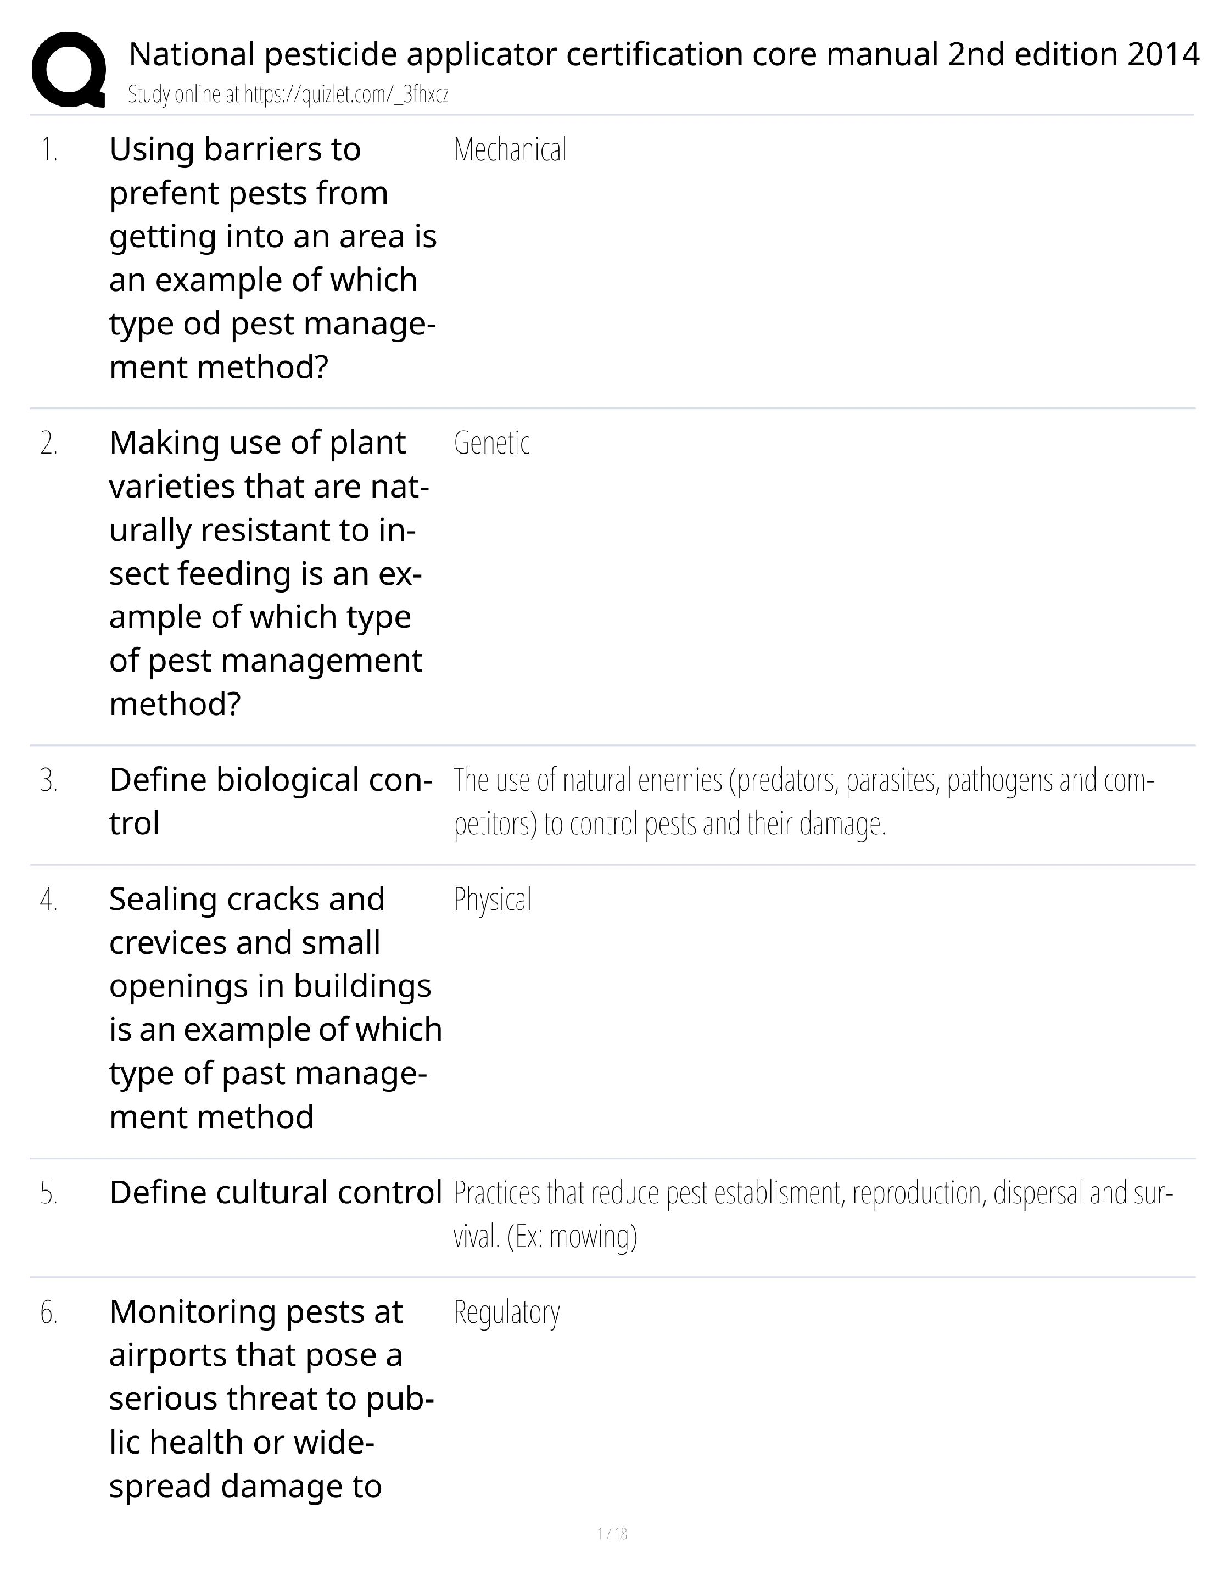
Task: Select the 'Making use of plant varieties' question
Action: [x=268, y=573]
